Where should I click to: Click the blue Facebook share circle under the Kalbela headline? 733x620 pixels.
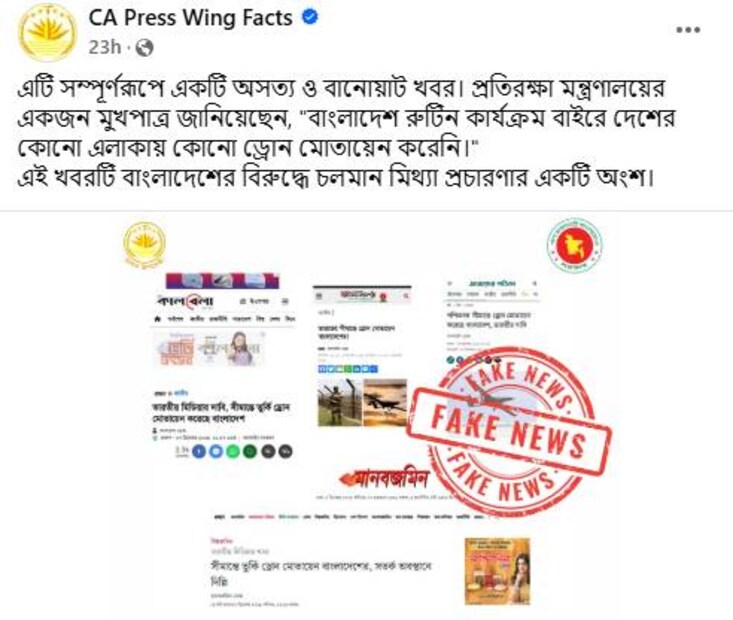199,451
